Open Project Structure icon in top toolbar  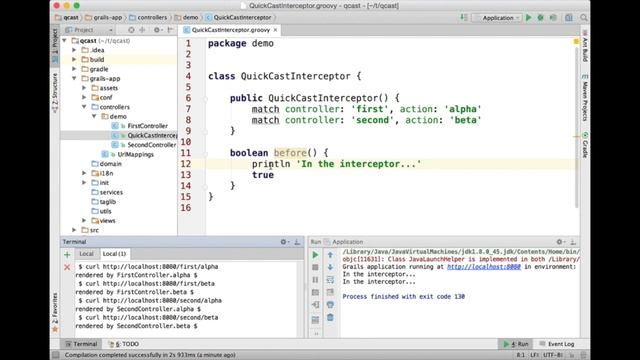pos(569,18)
